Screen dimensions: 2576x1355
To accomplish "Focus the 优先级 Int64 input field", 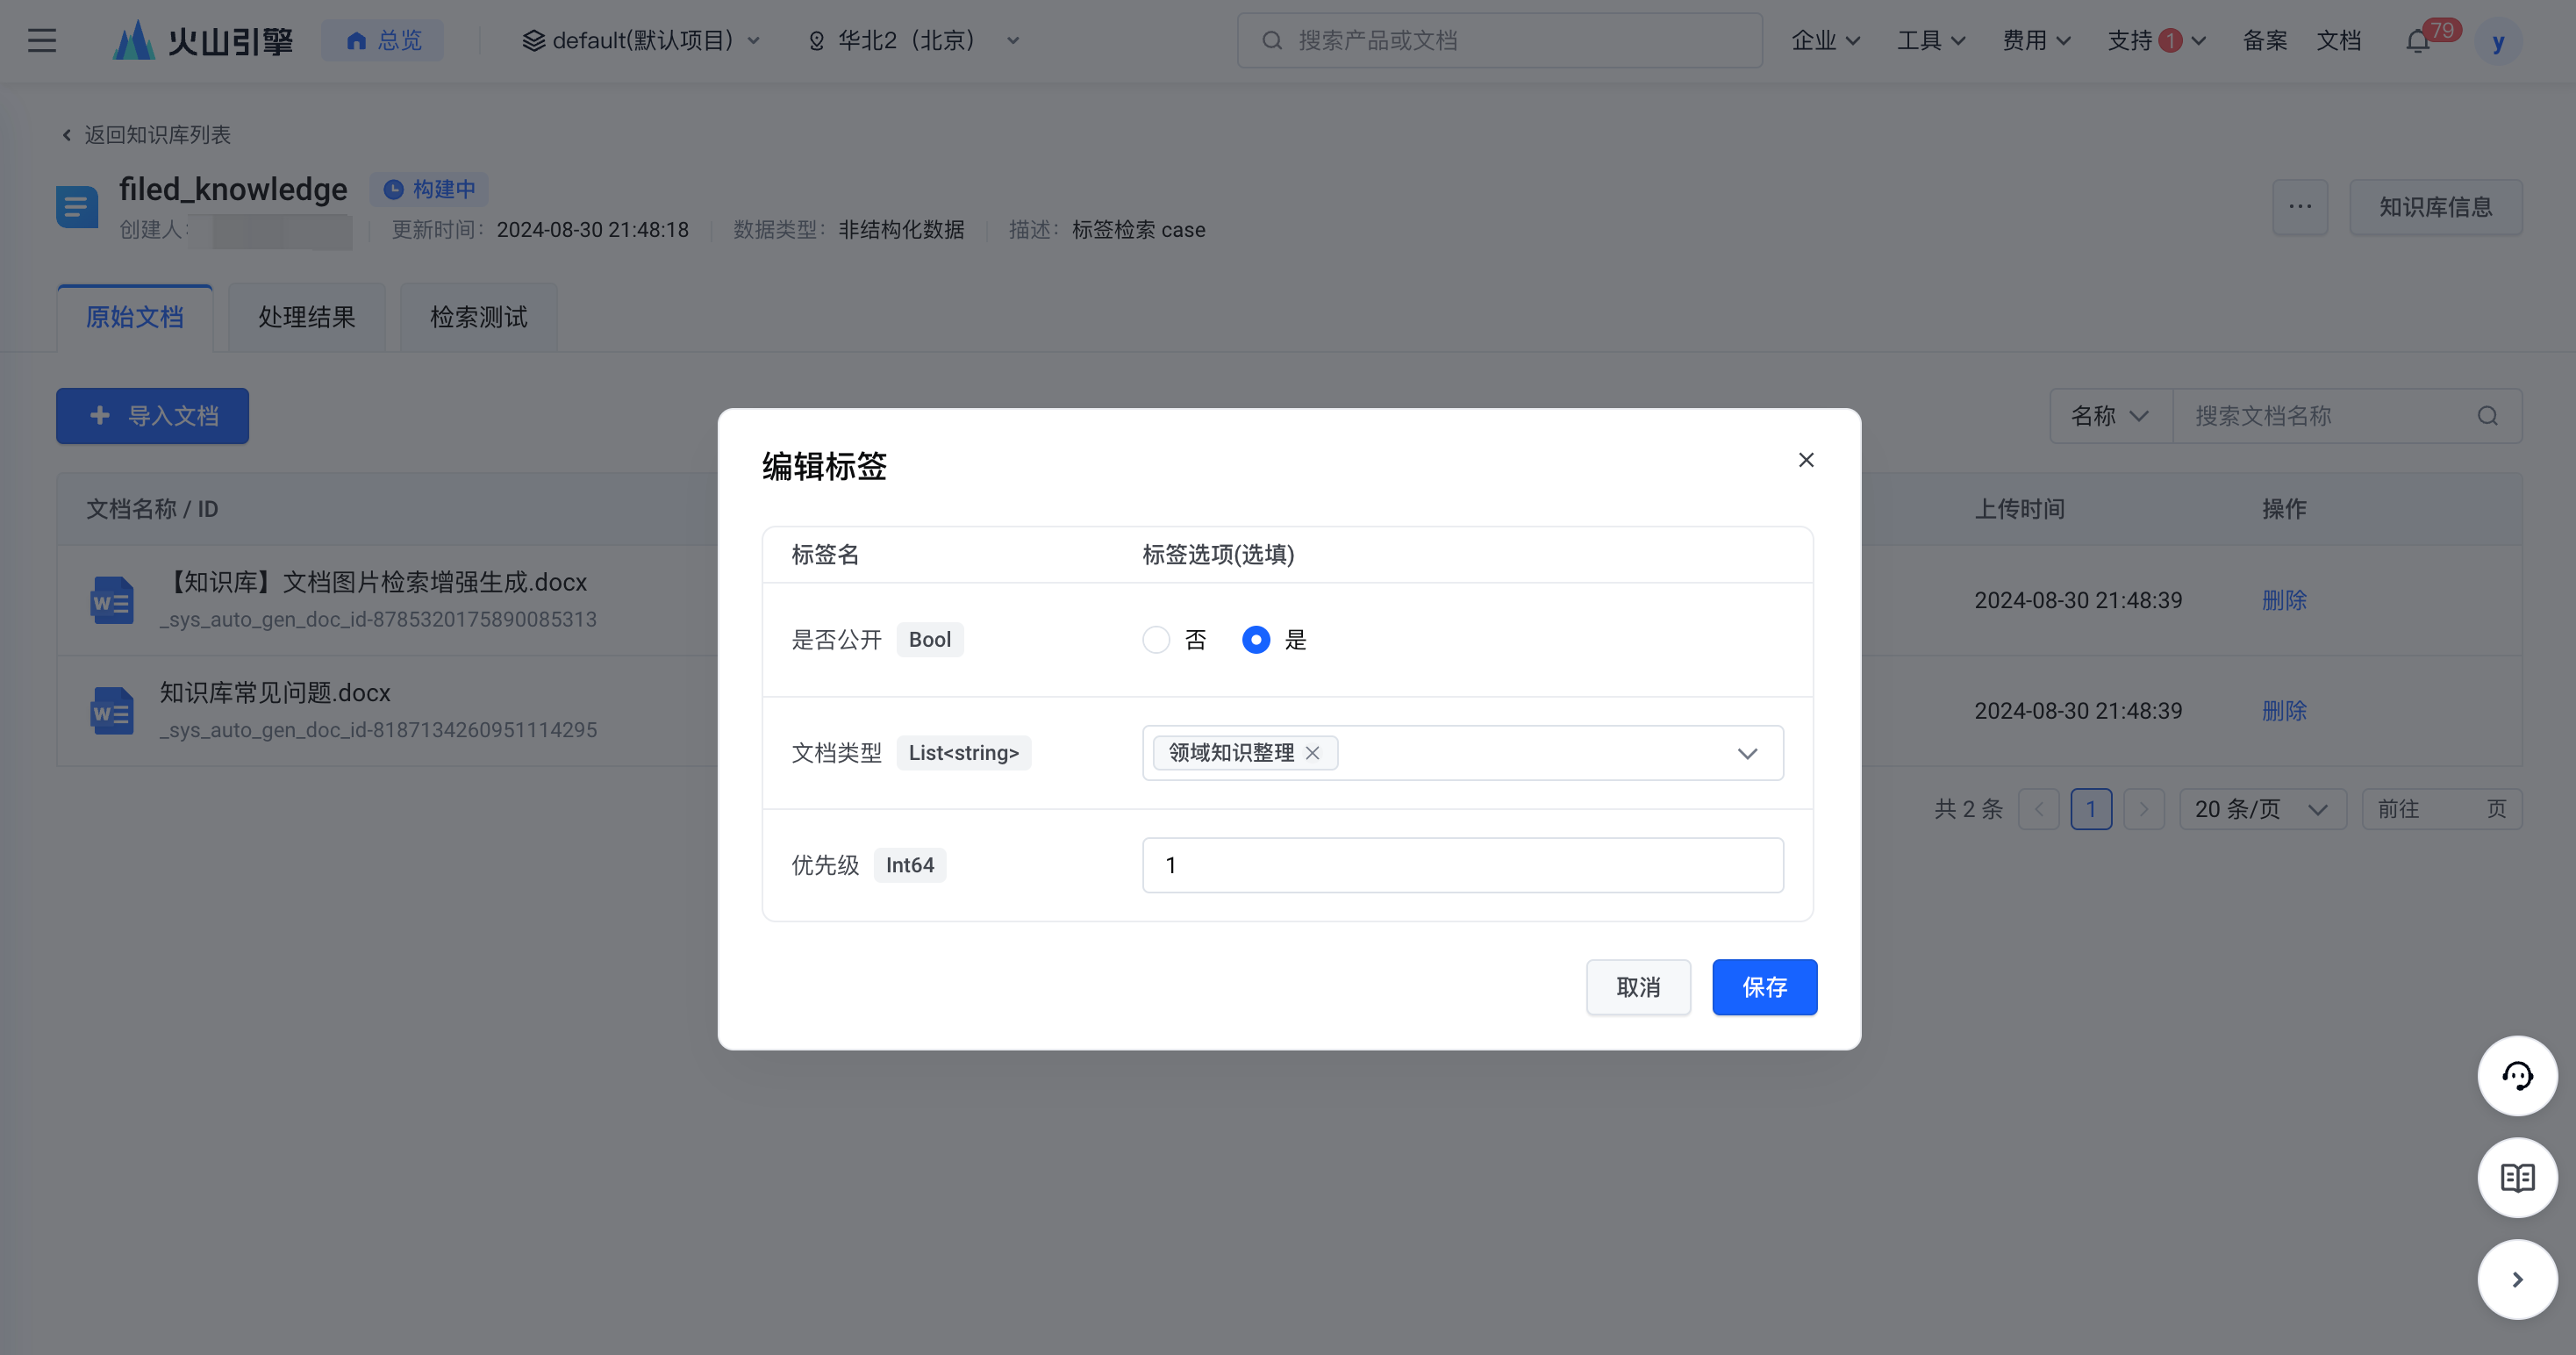I will click(x=1462, y=865).
